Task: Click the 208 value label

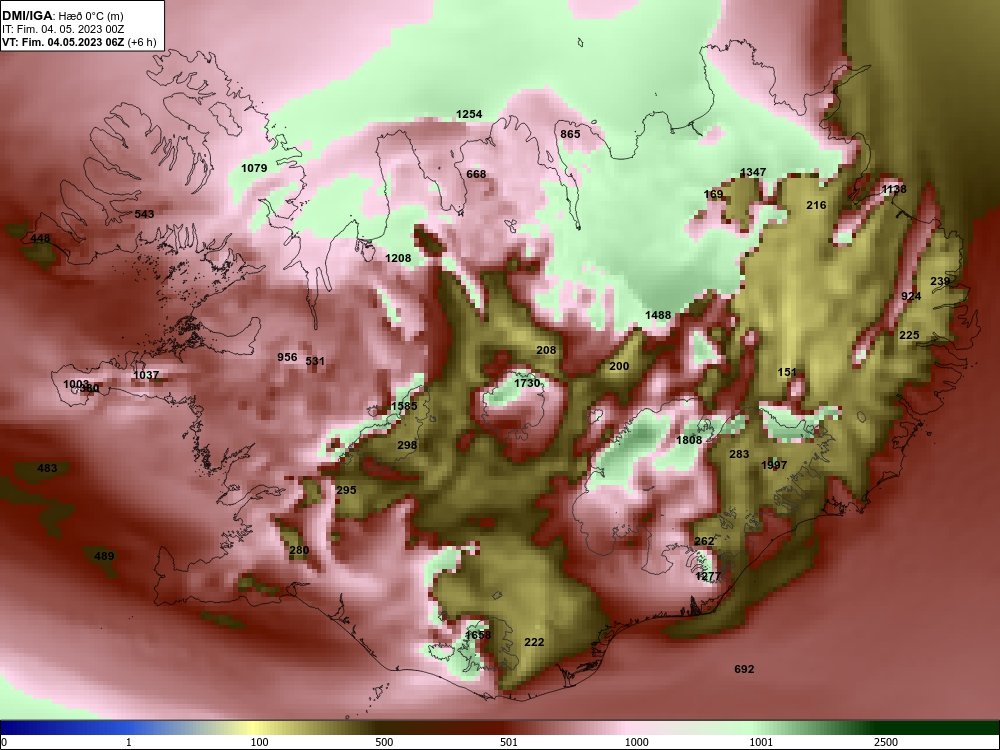Action: (546, 350)
